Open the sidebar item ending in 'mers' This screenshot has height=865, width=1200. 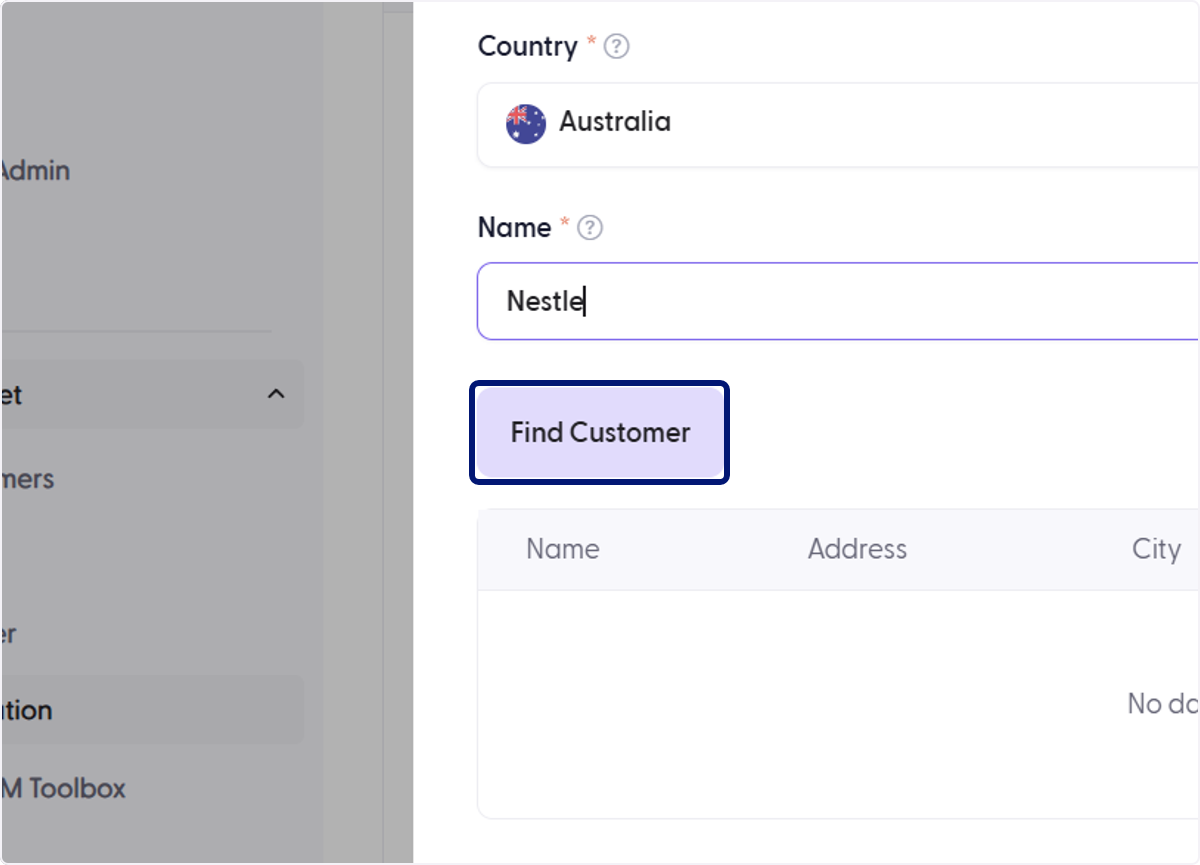(x=27, y=479)
